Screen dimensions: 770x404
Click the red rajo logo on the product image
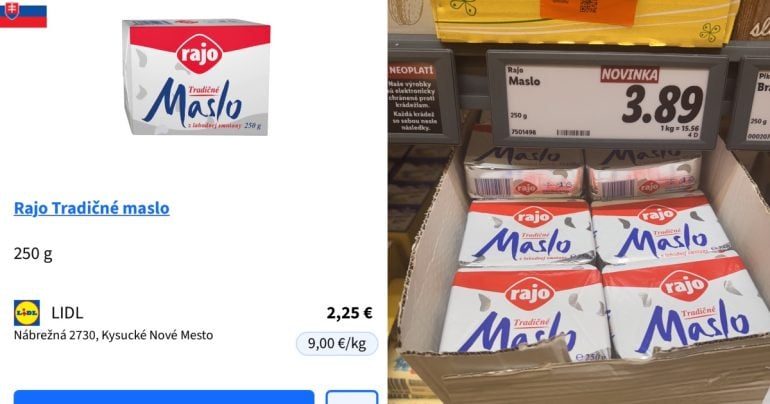199,54
